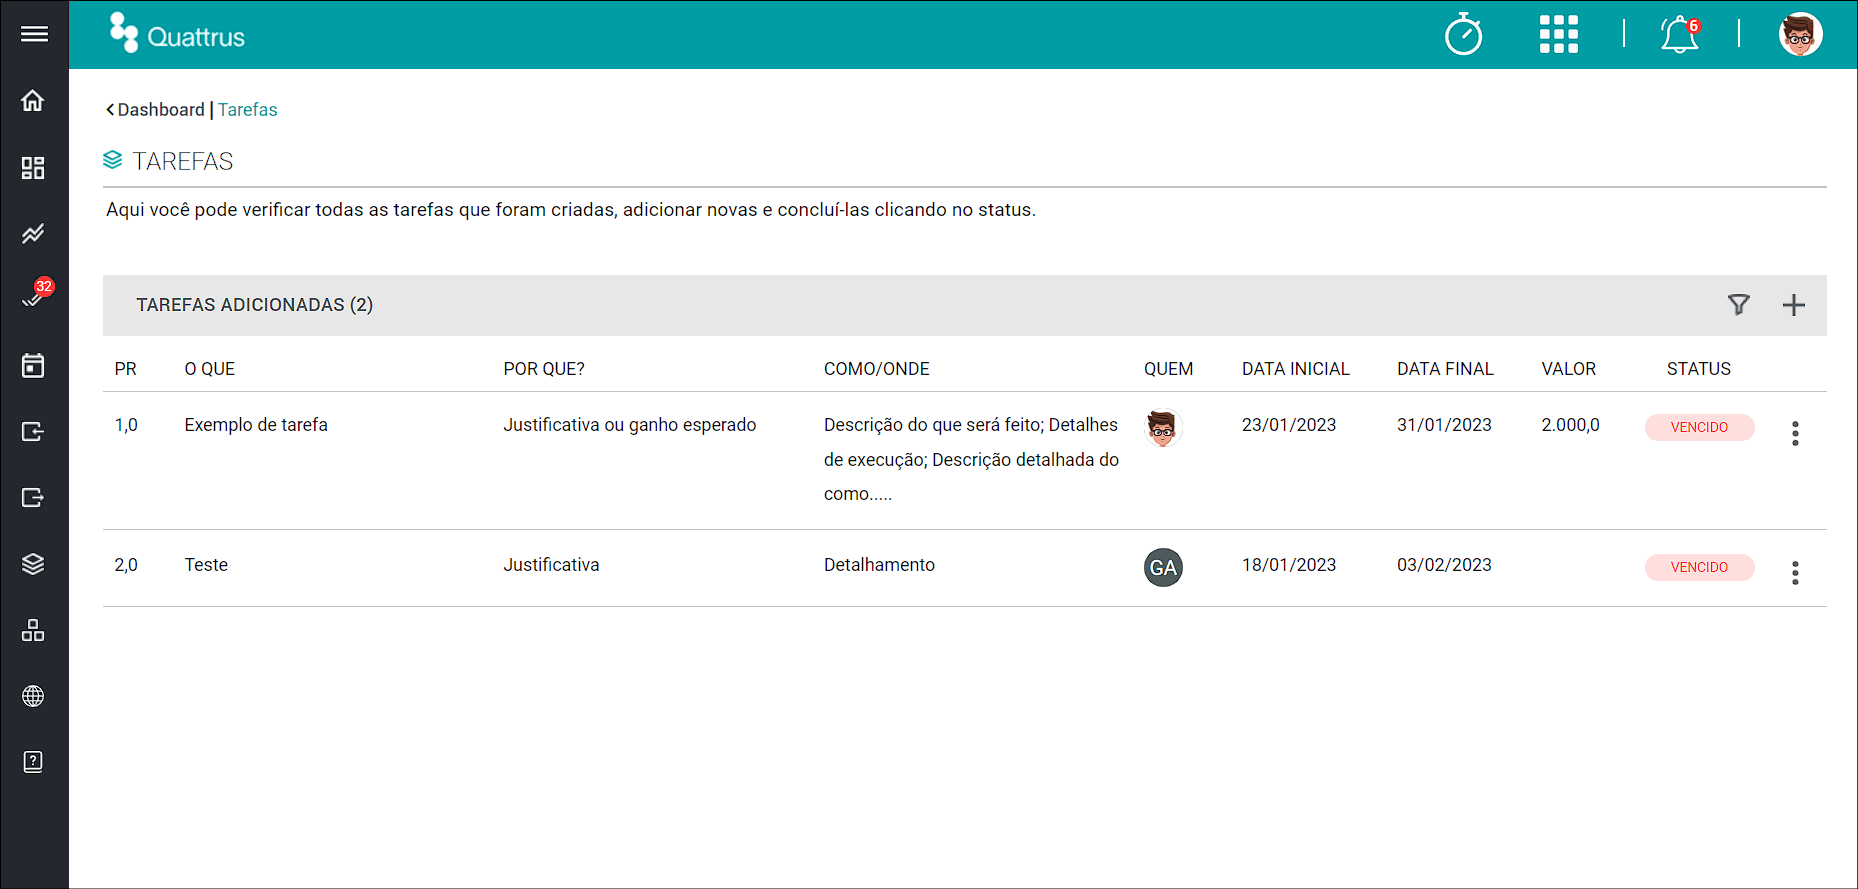Click priority 2,0 cell
Viewport: 1858px width, 889px height.
[x=126, y=565]
